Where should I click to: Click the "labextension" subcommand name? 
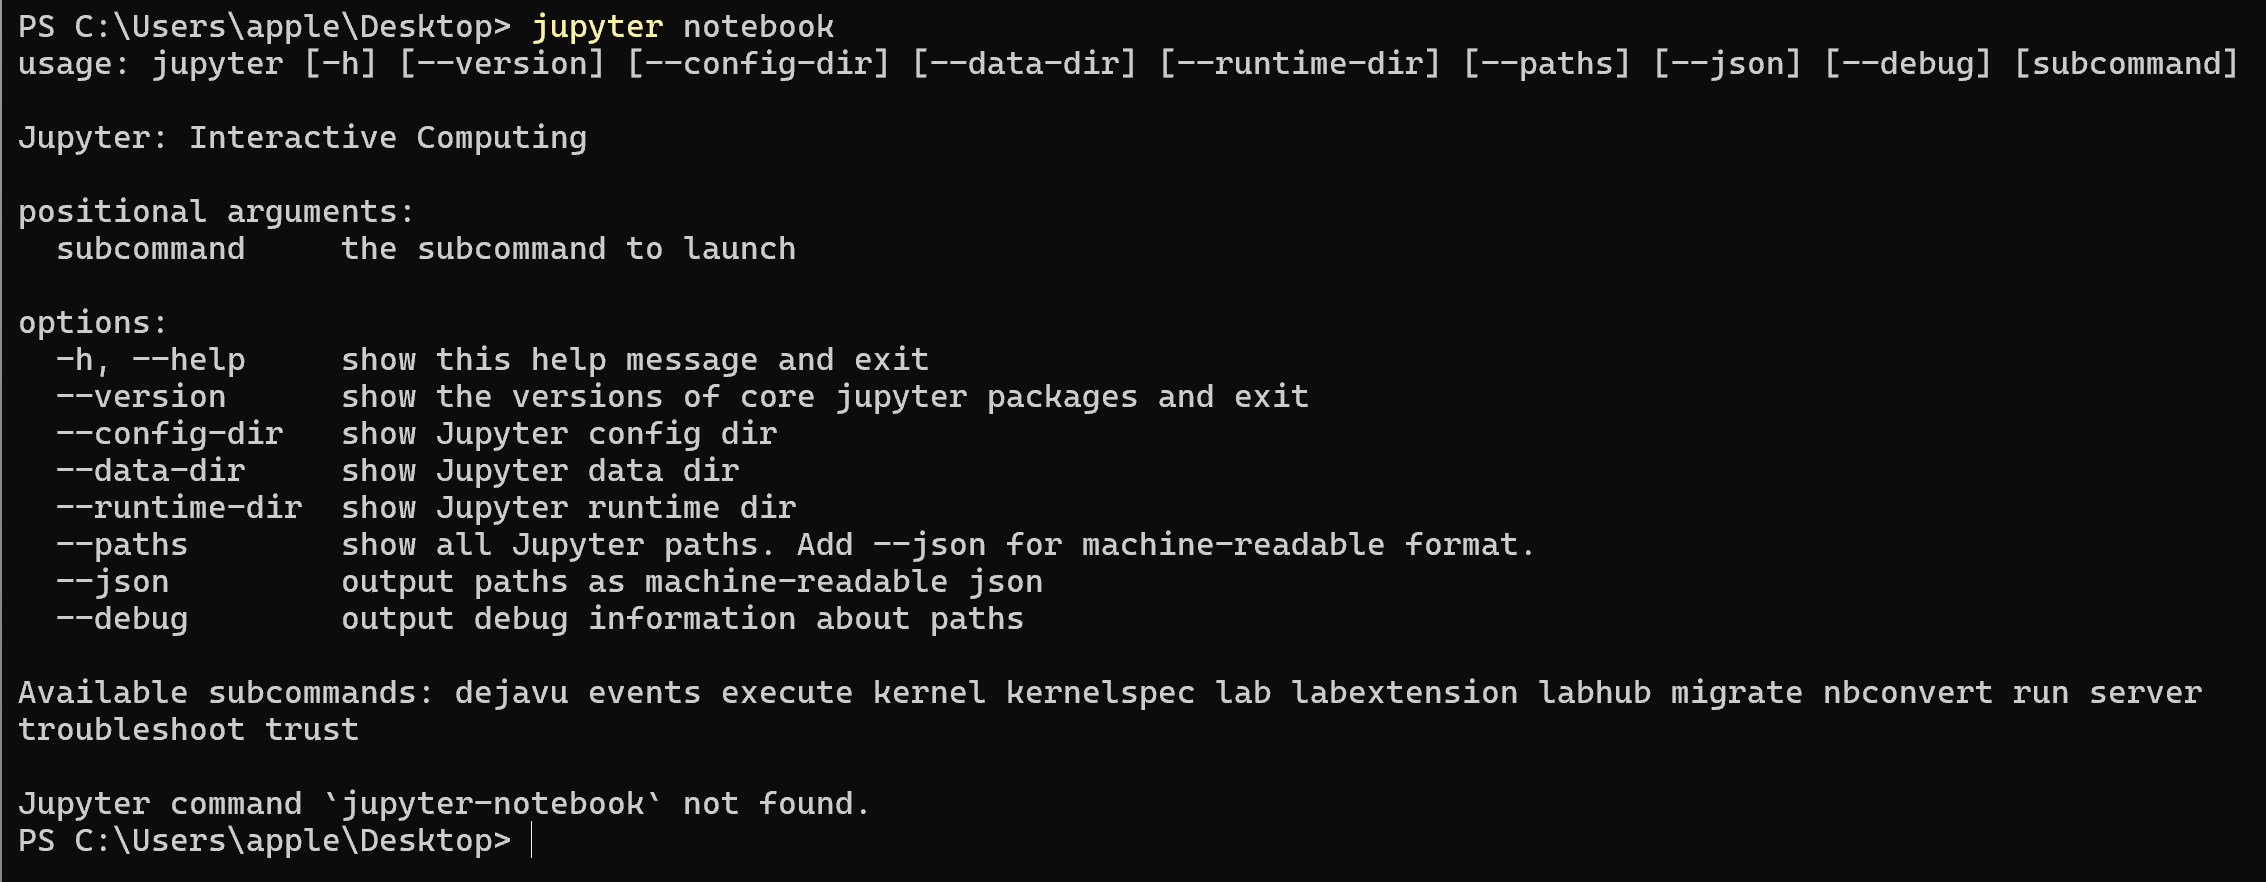[1404, 693]
